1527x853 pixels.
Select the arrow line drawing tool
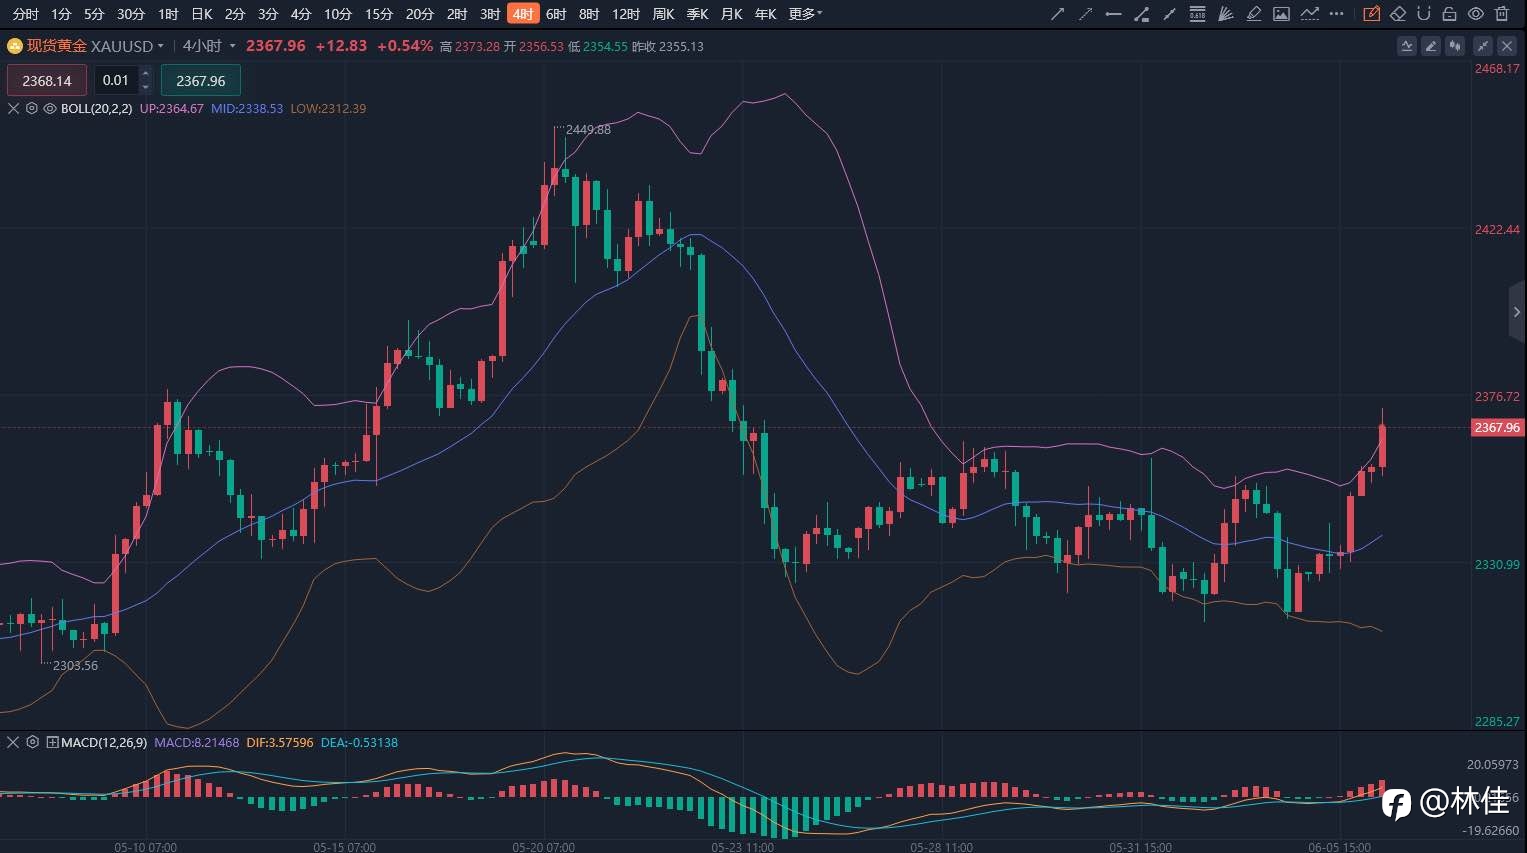(x=1057, y=14)
